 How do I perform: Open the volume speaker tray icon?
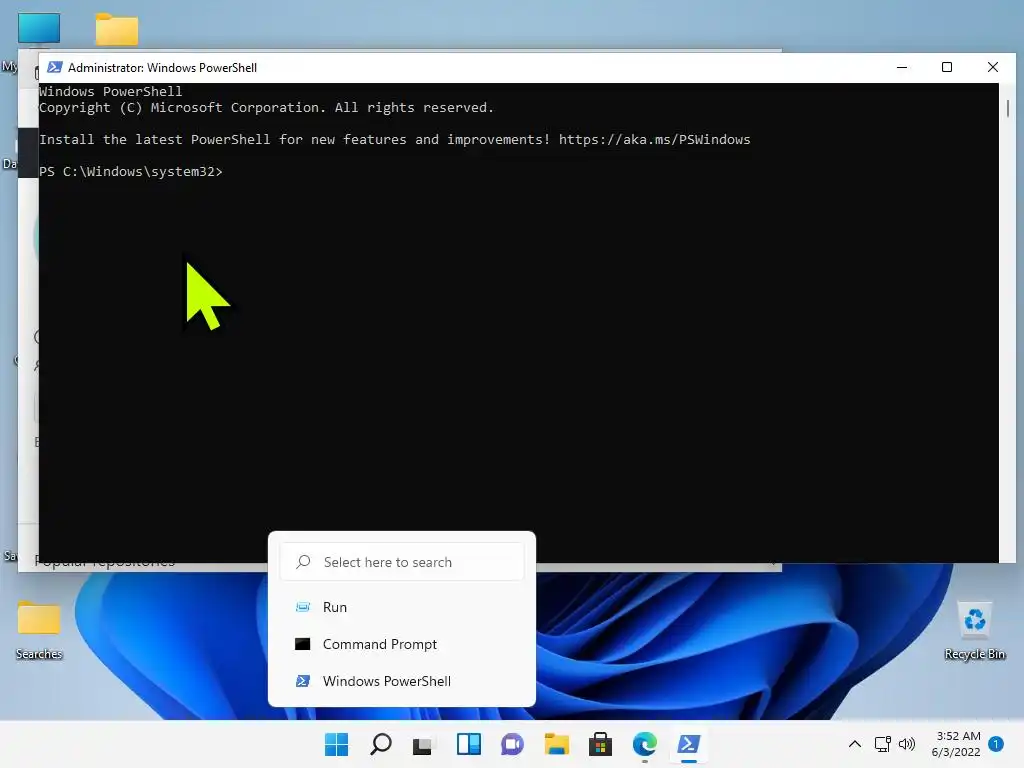(907, 744)
